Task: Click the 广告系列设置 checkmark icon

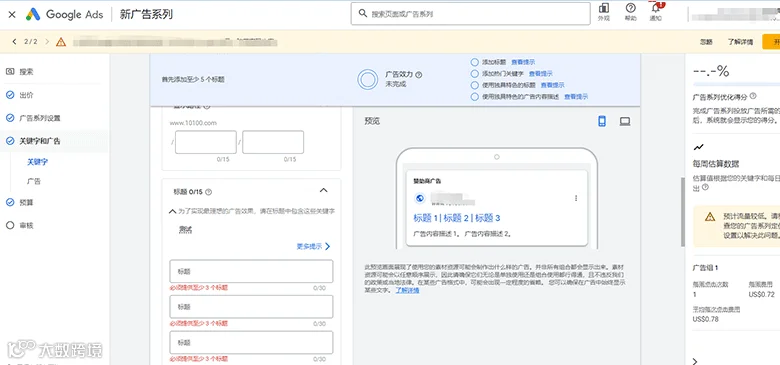Action: tap(10, 118)
